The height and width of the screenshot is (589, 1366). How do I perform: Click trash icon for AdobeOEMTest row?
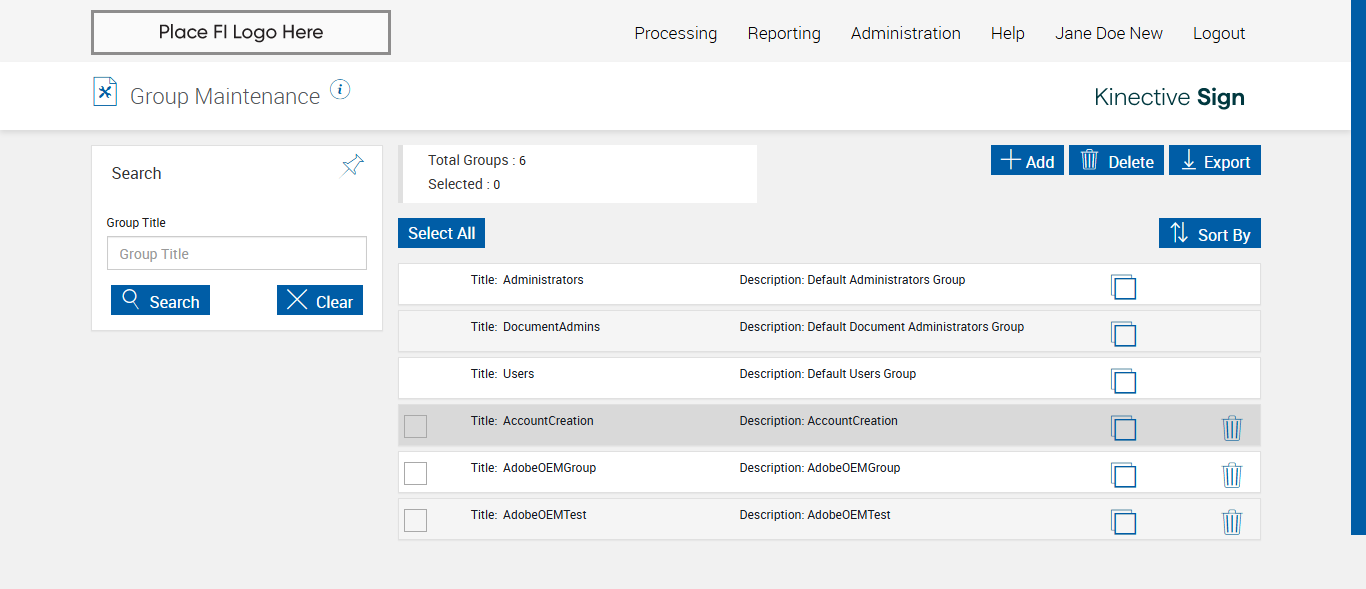(x=1232, y=522)
